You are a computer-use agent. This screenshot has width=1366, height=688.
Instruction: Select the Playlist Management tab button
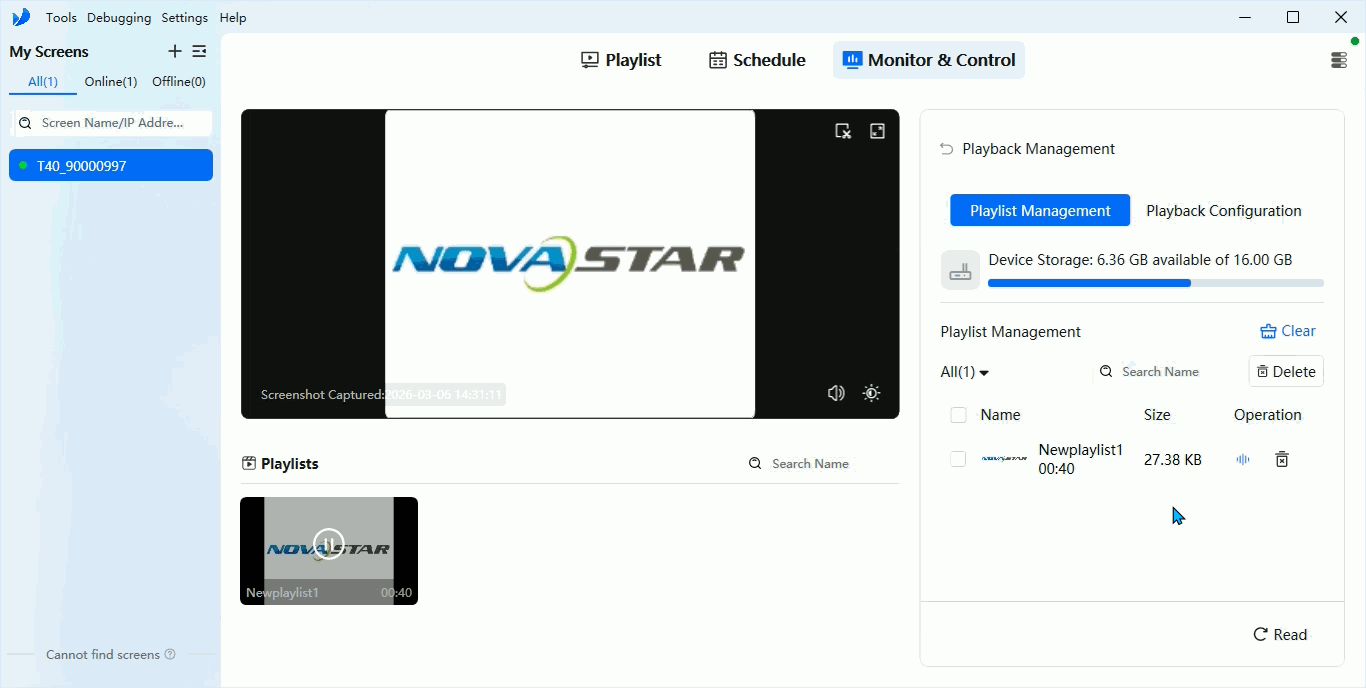1040,211
